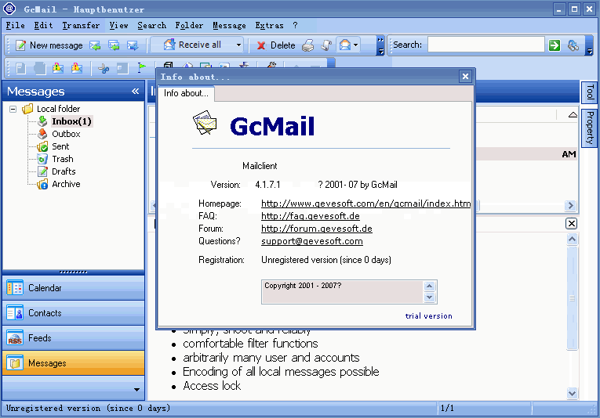Collapse the Local folder tree node
Image resolution: width=600 pixels, height=418 pixels.
tap(13, 109)
